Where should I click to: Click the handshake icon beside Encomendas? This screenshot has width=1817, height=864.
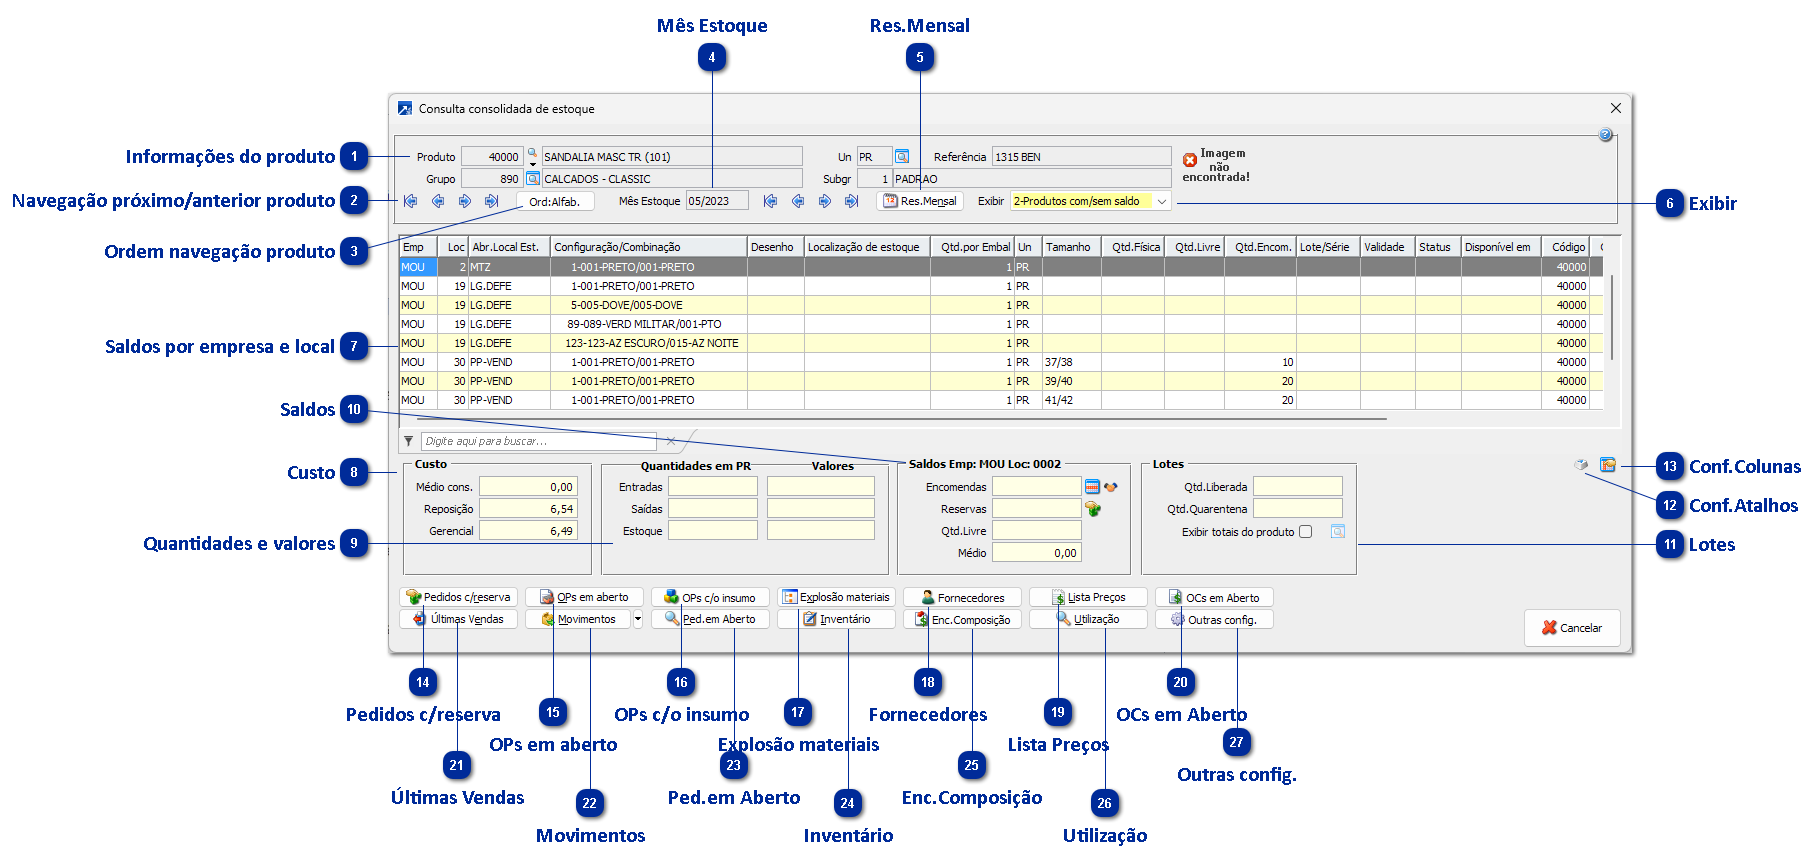(x=1111, y=487)
